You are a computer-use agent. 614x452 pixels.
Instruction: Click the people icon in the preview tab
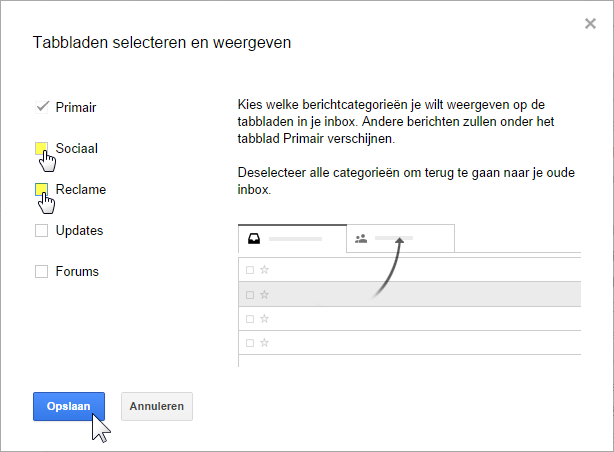coord(361,238)
